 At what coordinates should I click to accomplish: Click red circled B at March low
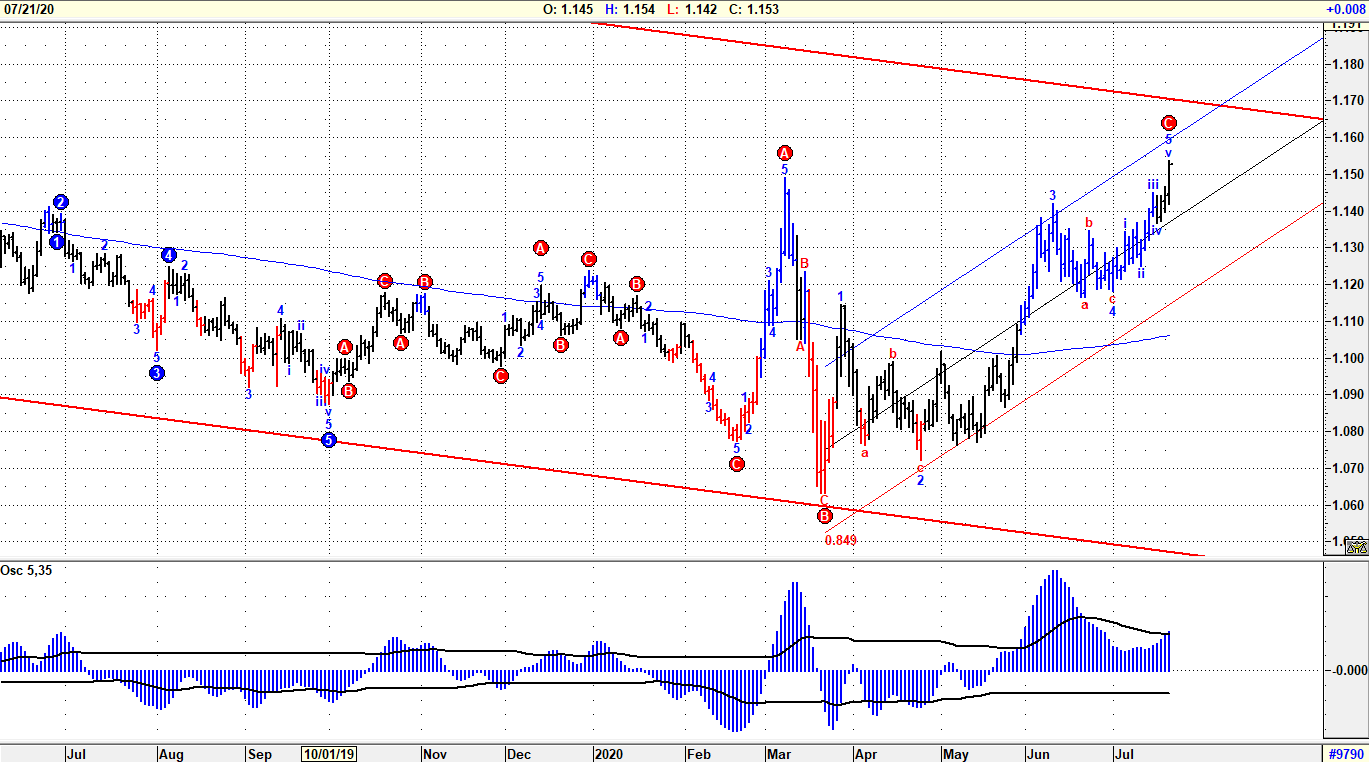click(x=824, y=516)
